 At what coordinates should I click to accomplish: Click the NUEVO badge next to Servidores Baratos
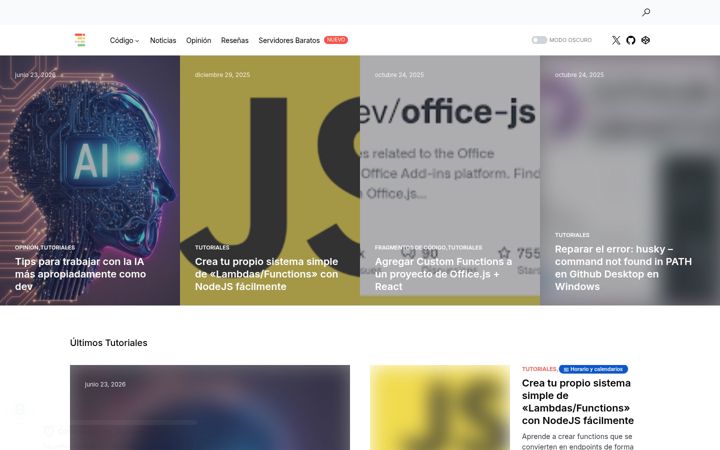(x=336, y=40)
